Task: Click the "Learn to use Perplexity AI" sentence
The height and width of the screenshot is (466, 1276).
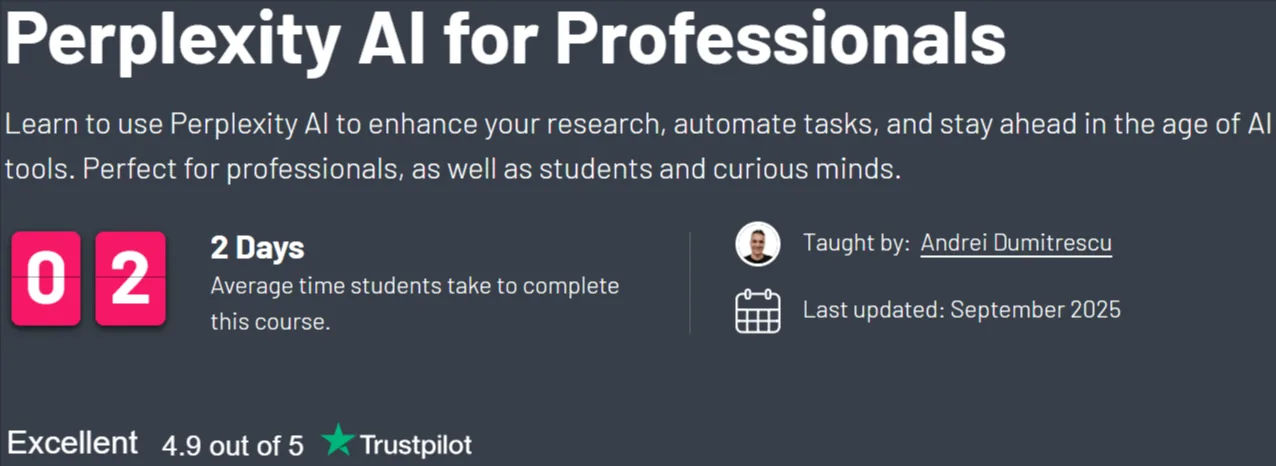Action: tap(638, 126)
